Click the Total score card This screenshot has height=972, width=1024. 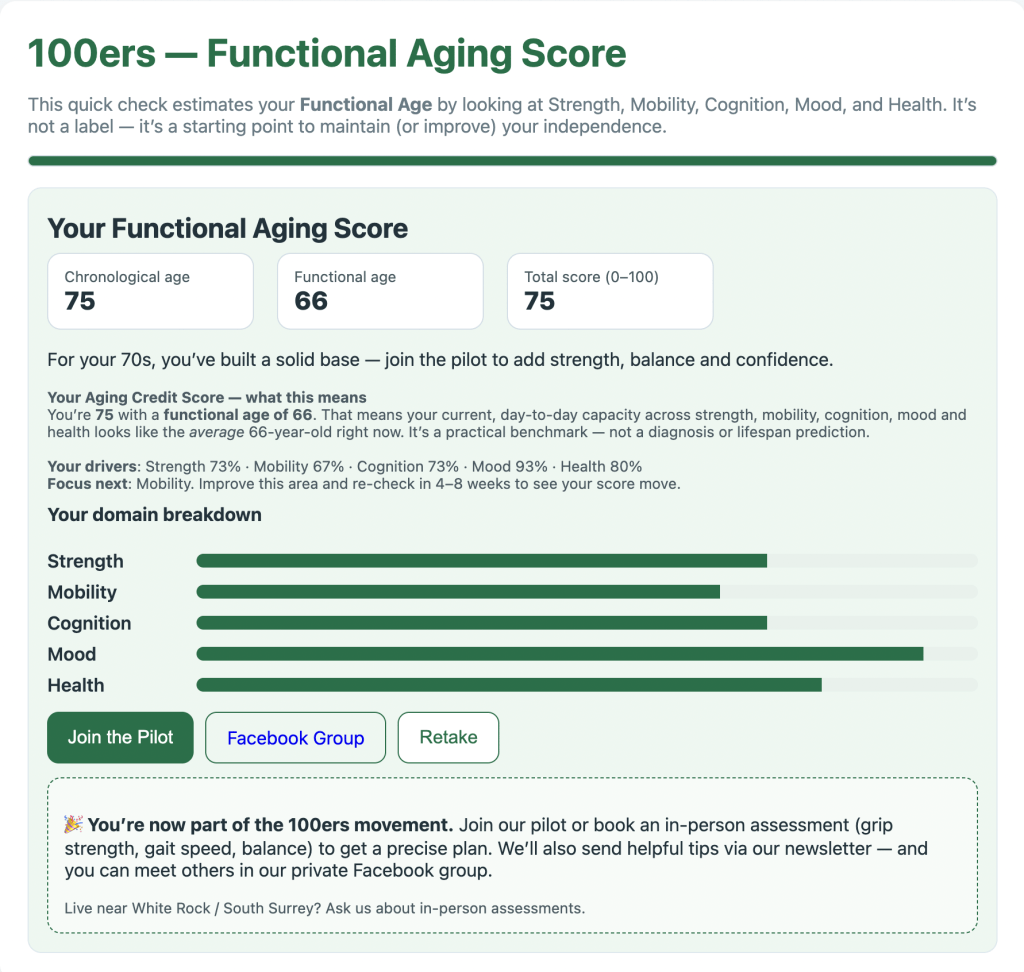[x=610, y=291]
